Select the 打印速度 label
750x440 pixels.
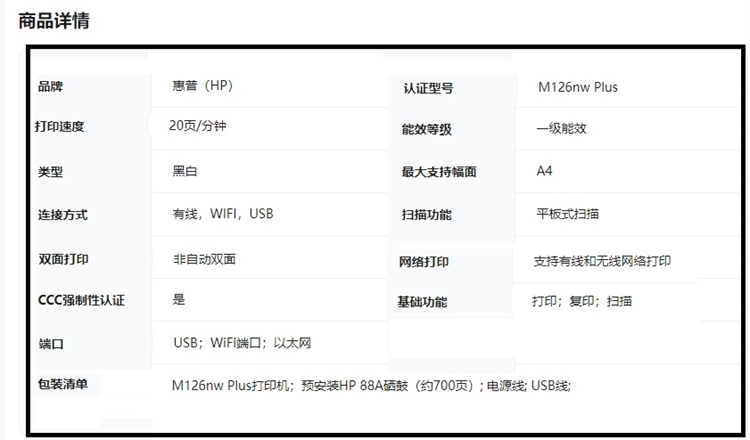(59, 127)
